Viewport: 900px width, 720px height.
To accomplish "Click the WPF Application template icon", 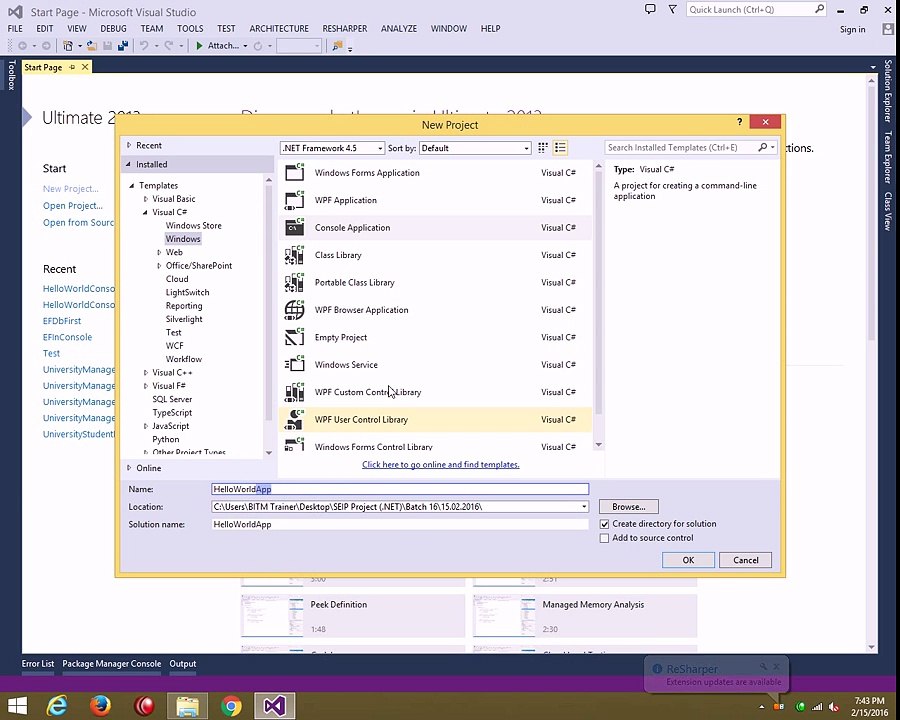I will click(294, 200).
